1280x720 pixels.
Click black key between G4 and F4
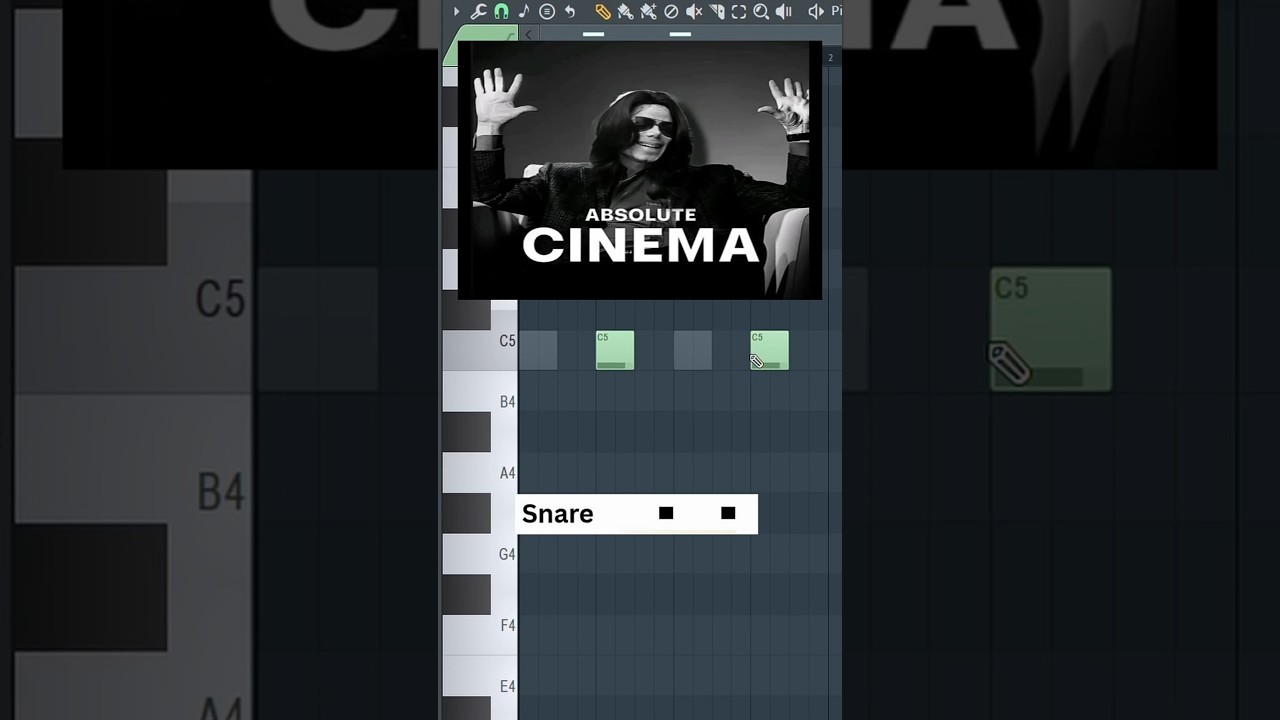[x=467, y=595]
